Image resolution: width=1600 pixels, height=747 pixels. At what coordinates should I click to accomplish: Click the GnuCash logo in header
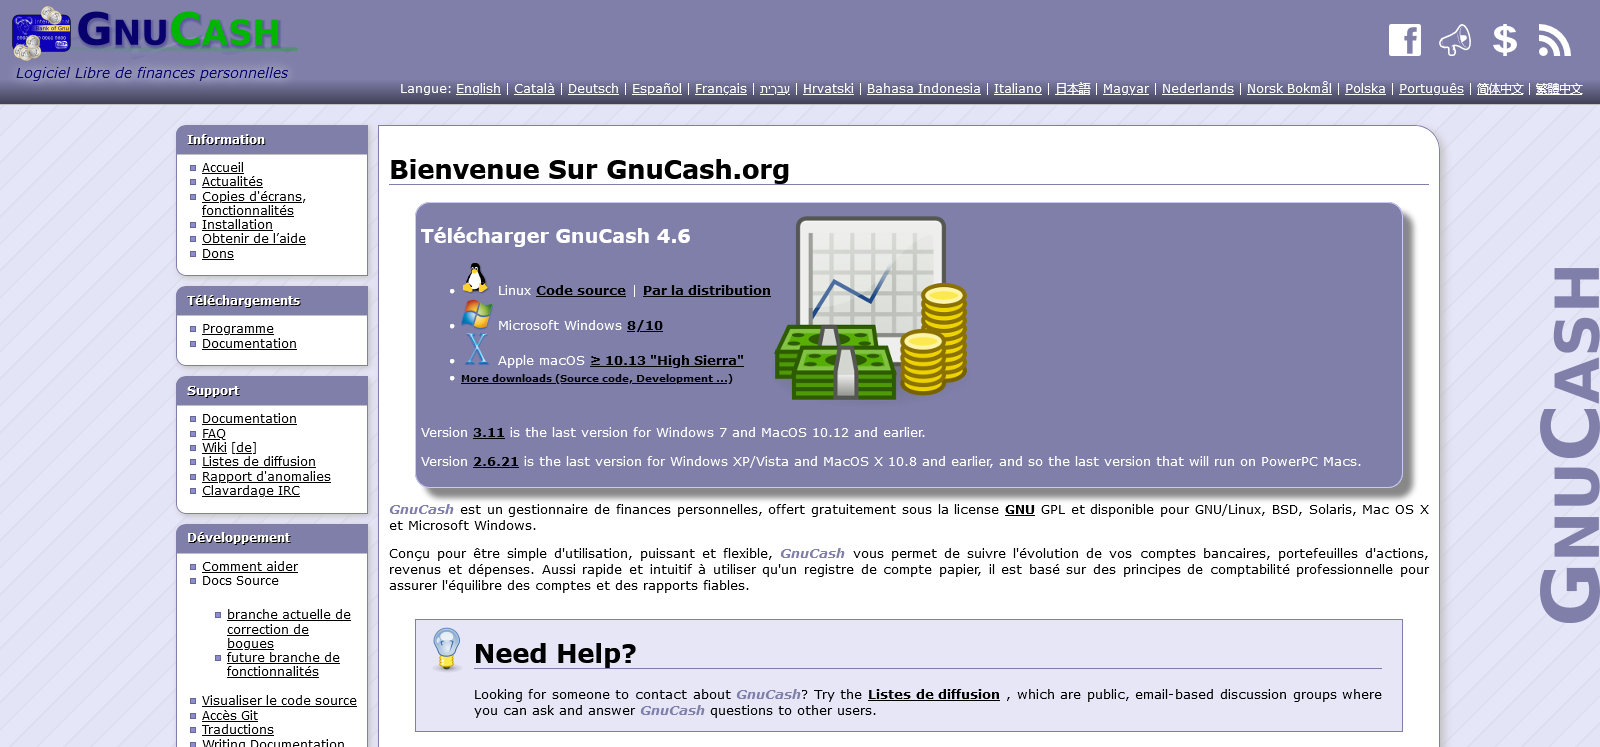pos(155,34)
